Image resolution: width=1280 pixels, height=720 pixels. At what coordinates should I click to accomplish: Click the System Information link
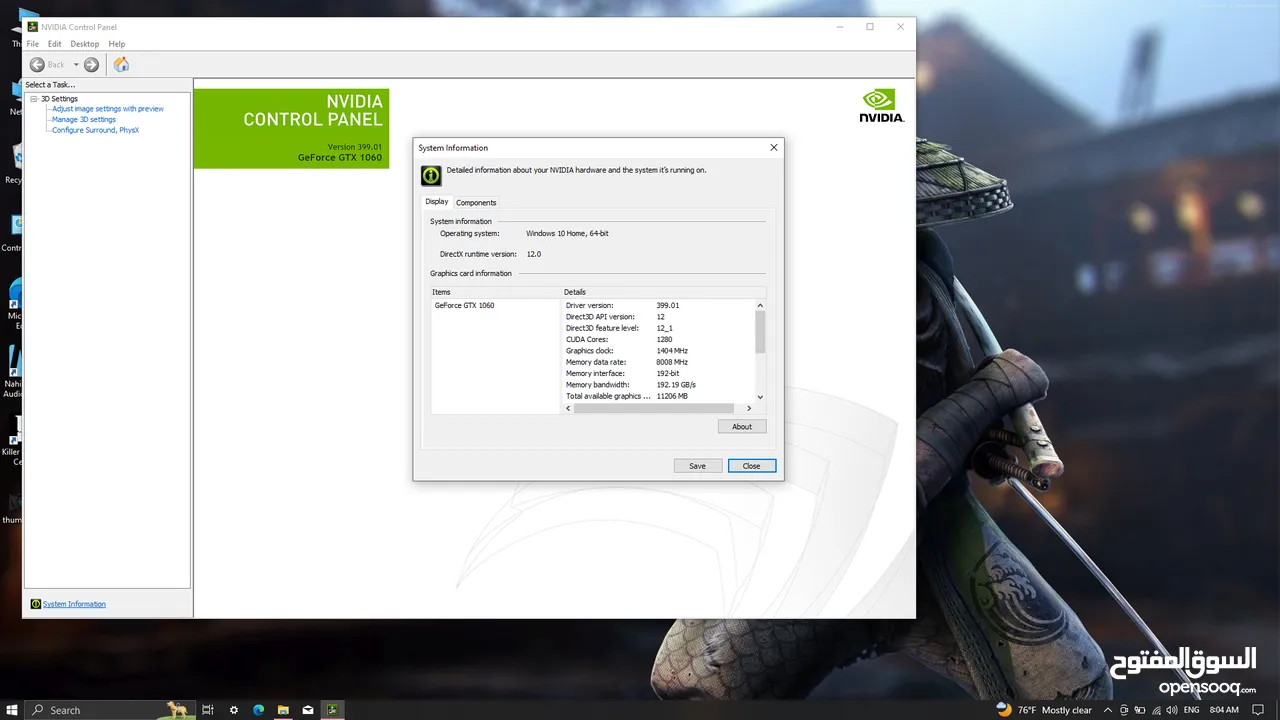pyautogui.click(x=74, y=604)
